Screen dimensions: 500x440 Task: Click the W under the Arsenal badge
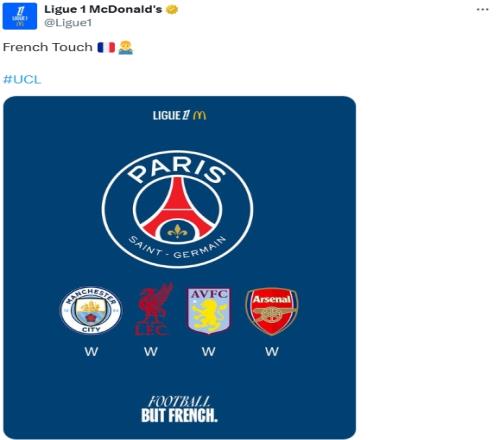click(272, 351)
